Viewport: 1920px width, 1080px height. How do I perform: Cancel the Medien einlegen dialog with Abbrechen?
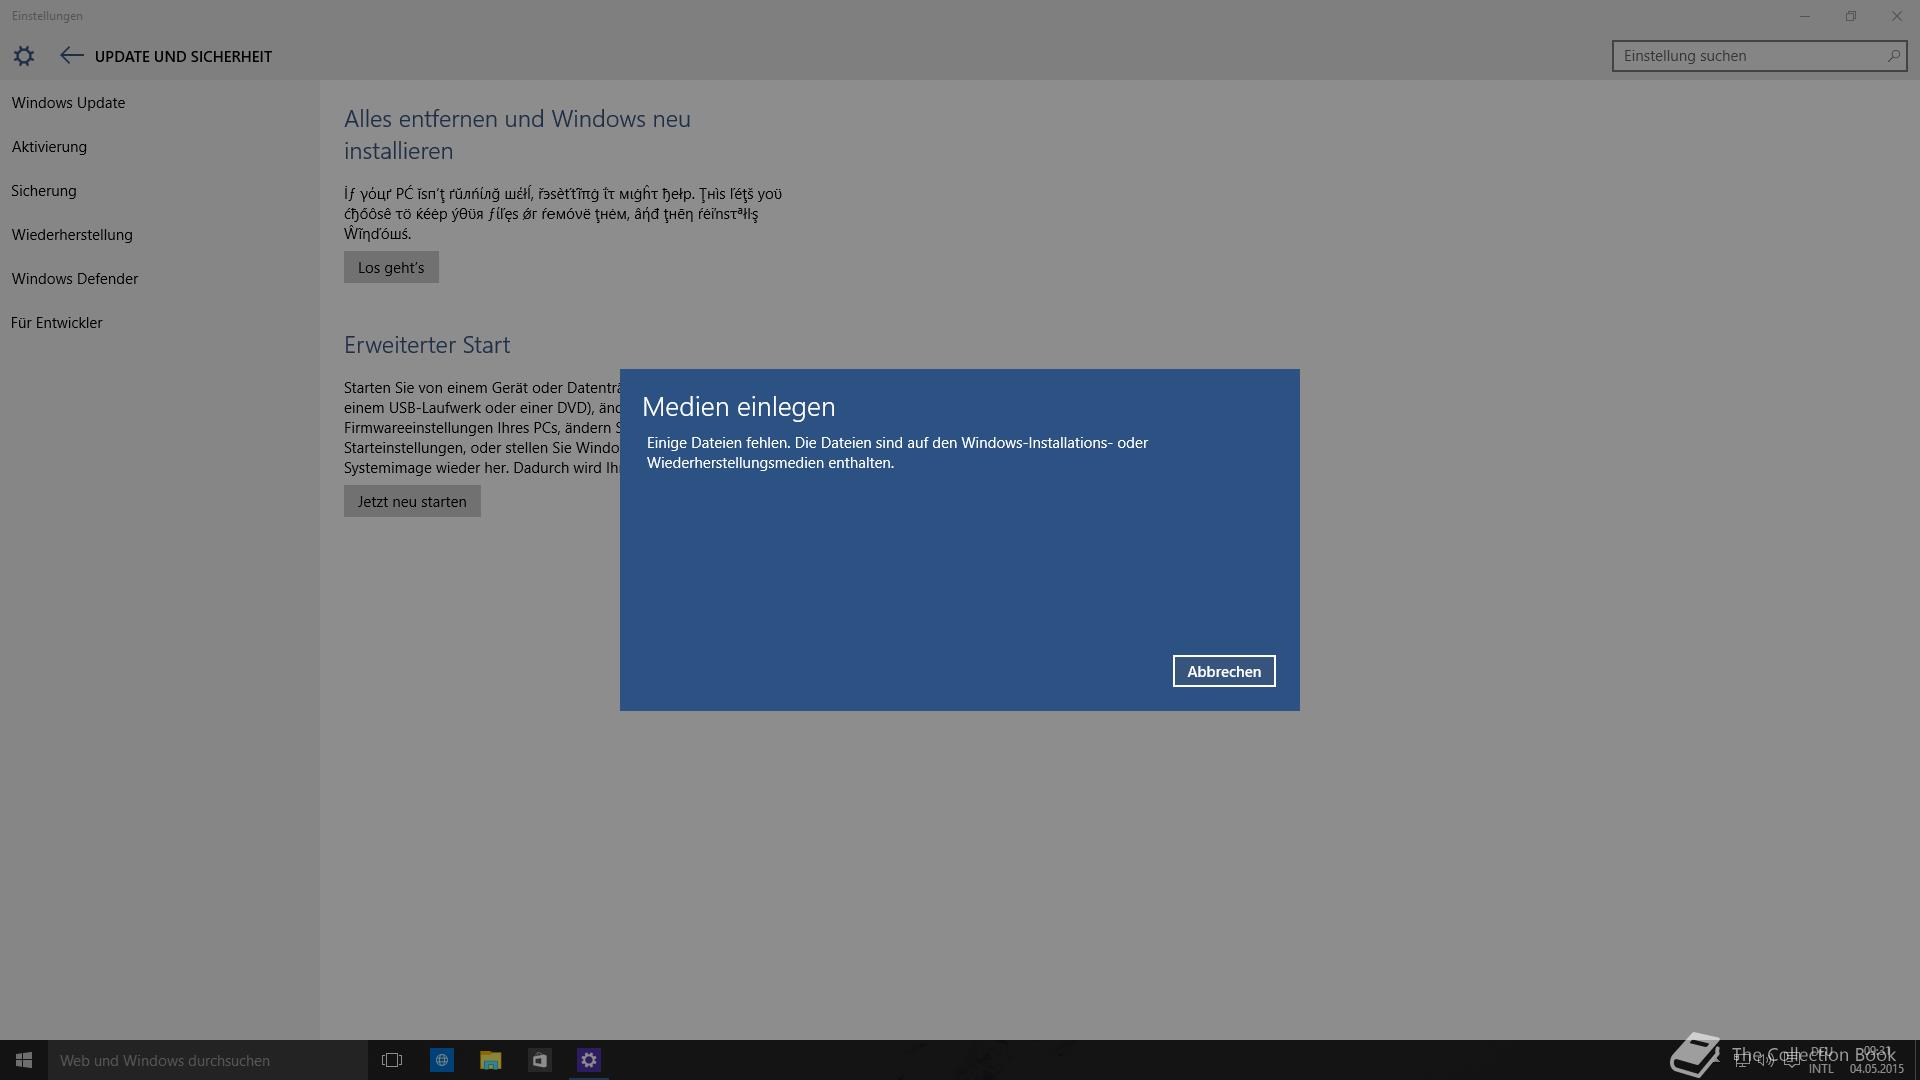[x=1224, y=671]
